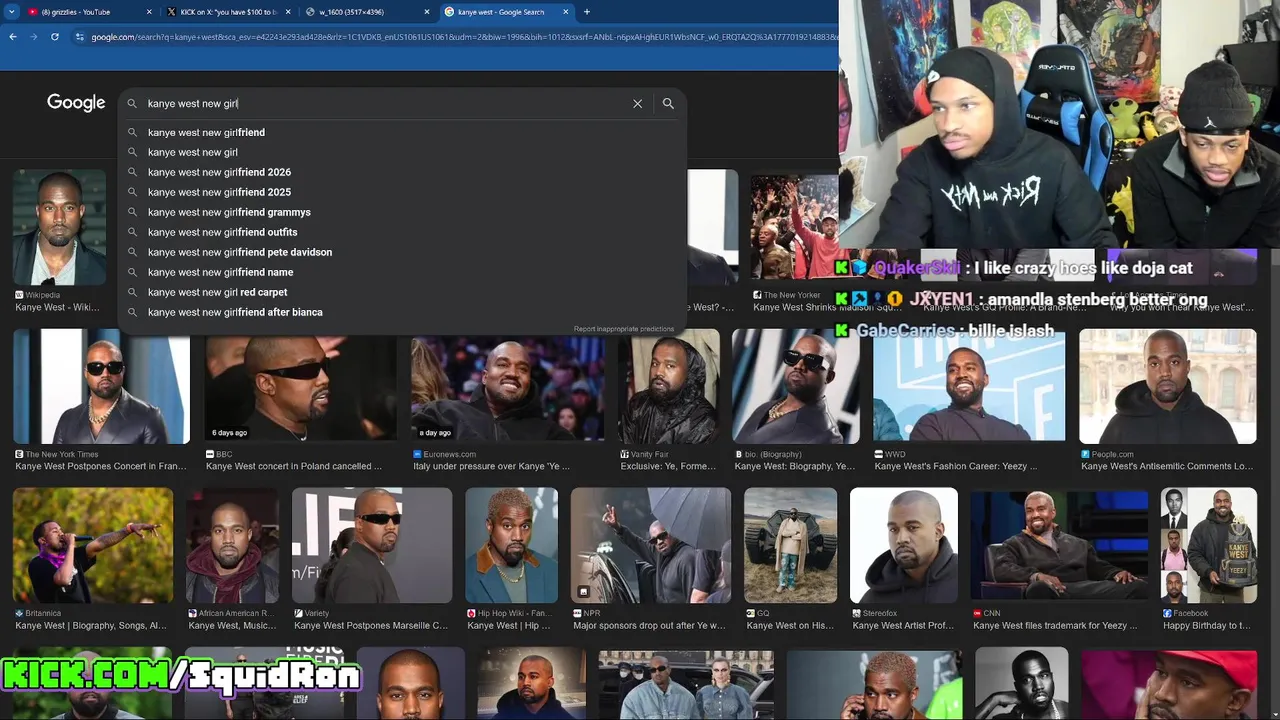Open The New Yorker Madison Square image
The width and height of the screenshot is (1280, 720).
[x=795, y=227]
